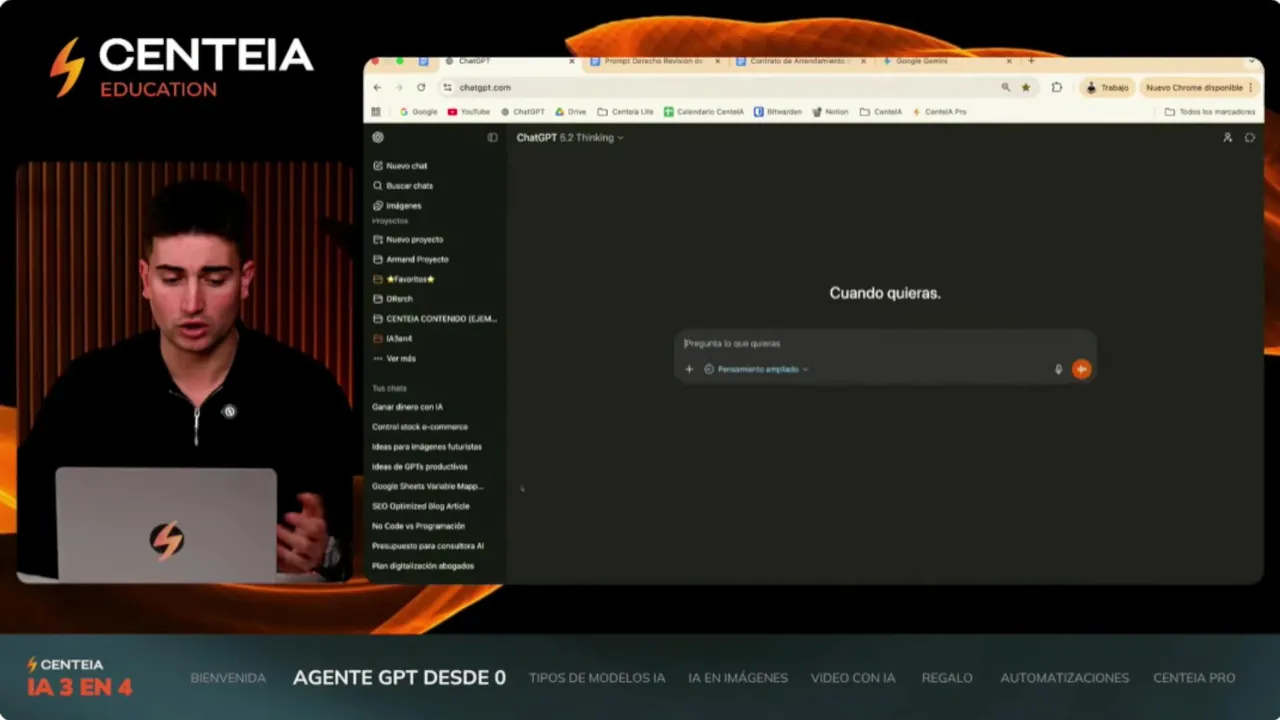Open the Favoritos project folder
This screenshot has height=720, width=1280.
404,279
